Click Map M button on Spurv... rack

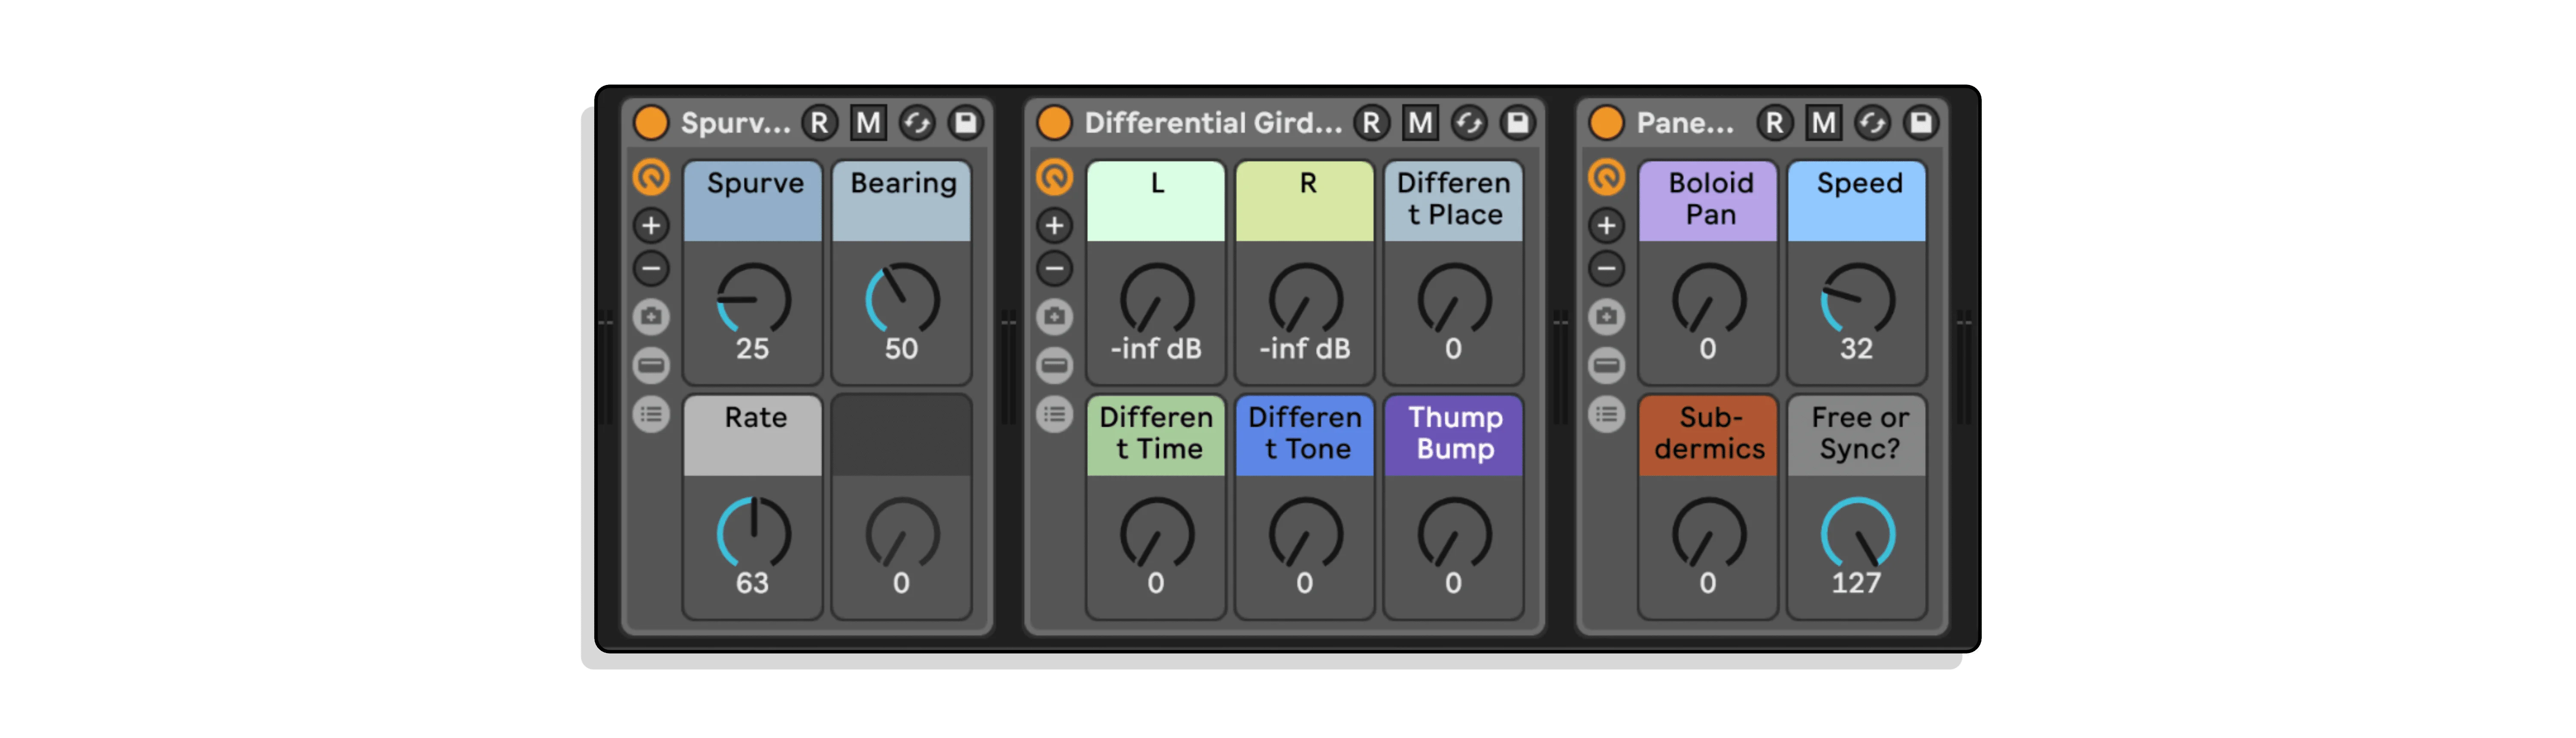868,123
